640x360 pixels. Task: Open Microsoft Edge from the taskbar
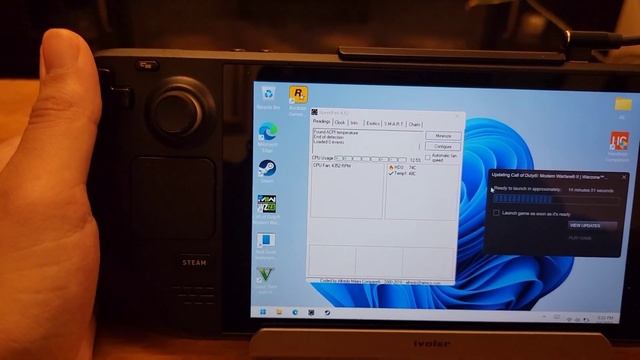pyautogui.click(x=295, y=313)
